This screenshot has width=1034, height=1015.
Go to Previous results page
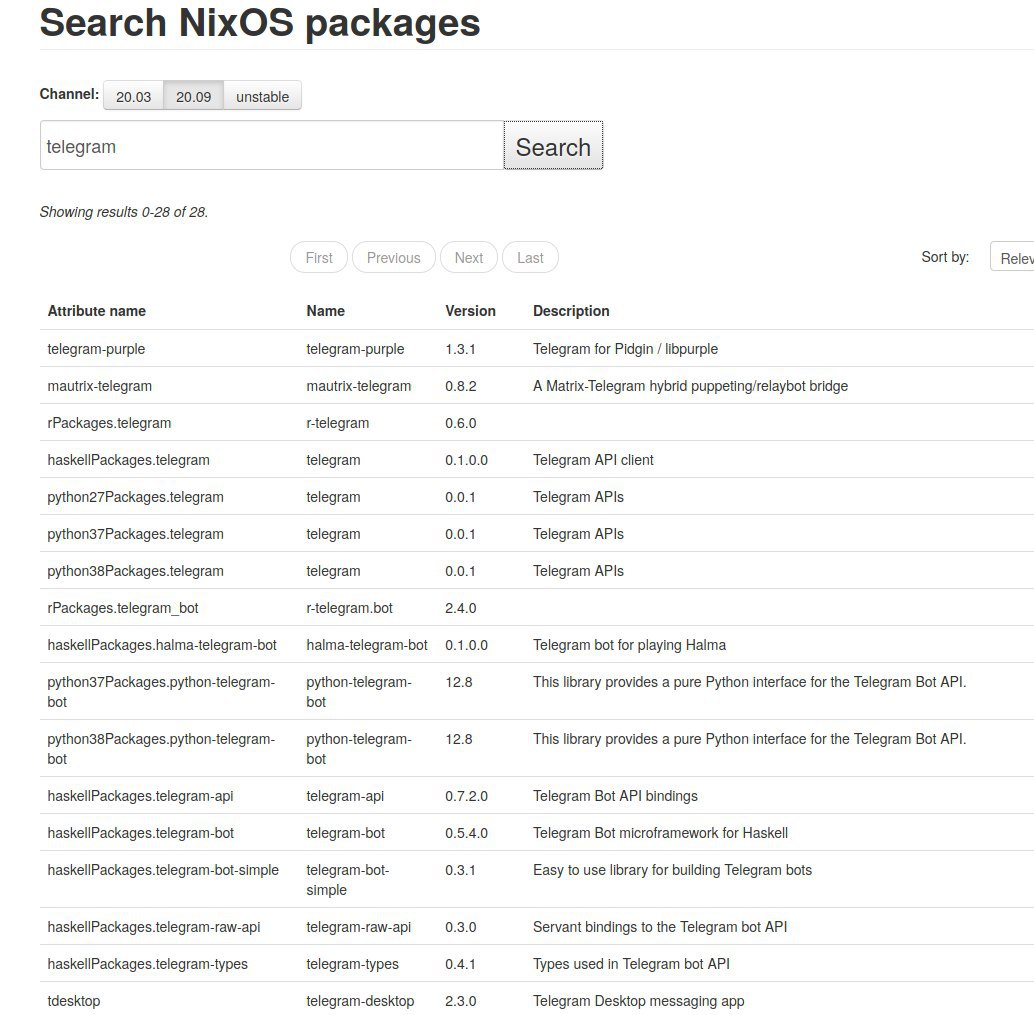pos(394,258)
